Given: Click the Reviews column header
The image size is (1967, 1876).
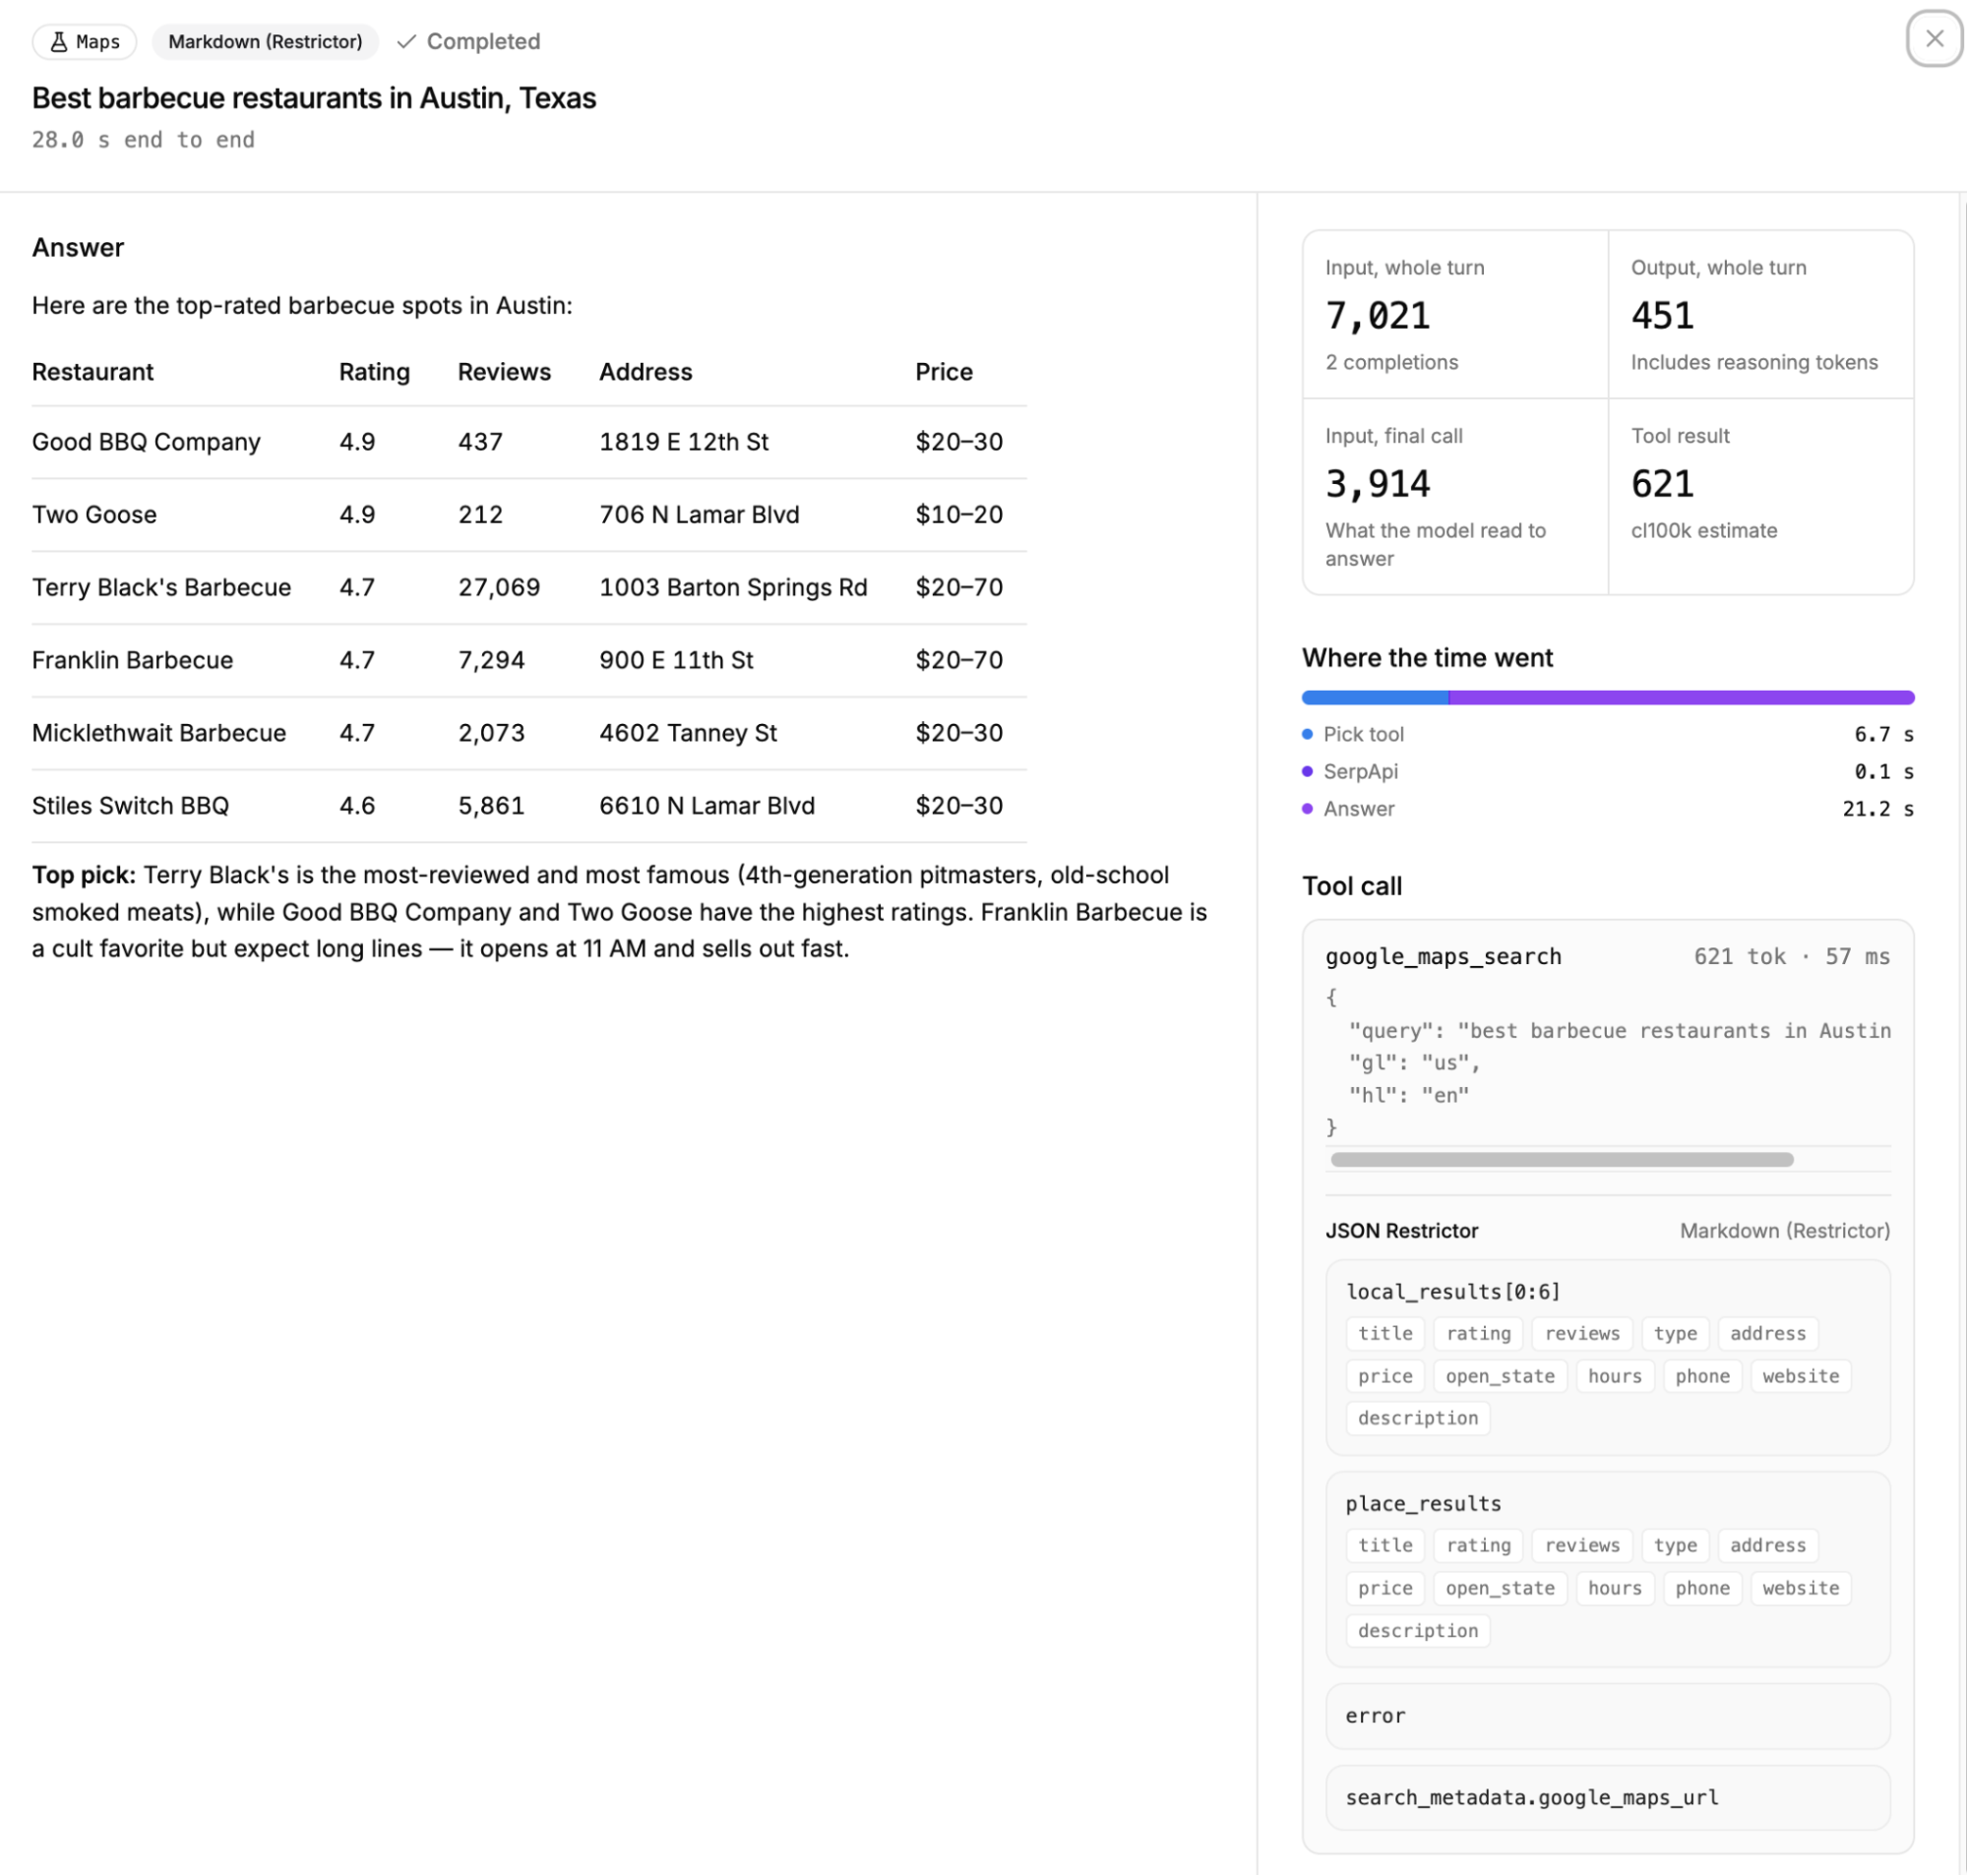Looking at the screenshot, I should pos(504,372).
